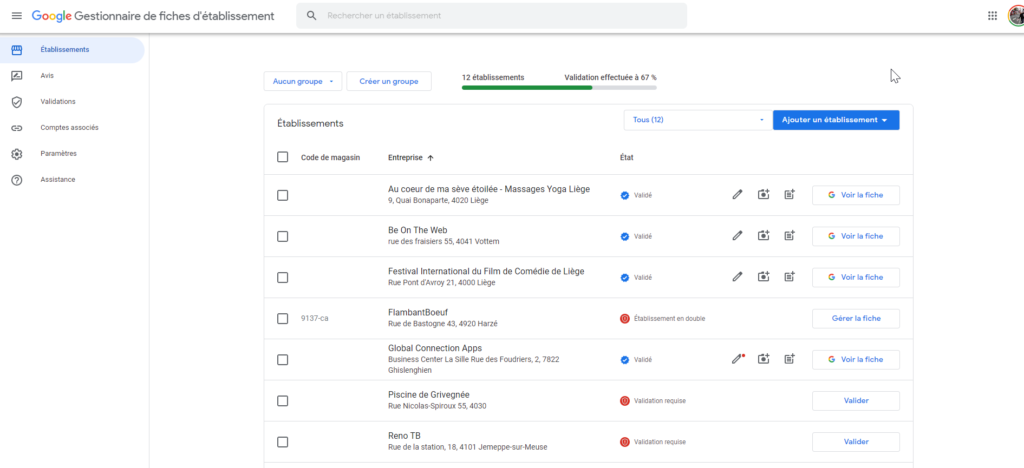This screenshot has height=468, width=1024.
Task: Click Gérer la fiche for FlambantBoeuf
Action: [x=856, y=318]
